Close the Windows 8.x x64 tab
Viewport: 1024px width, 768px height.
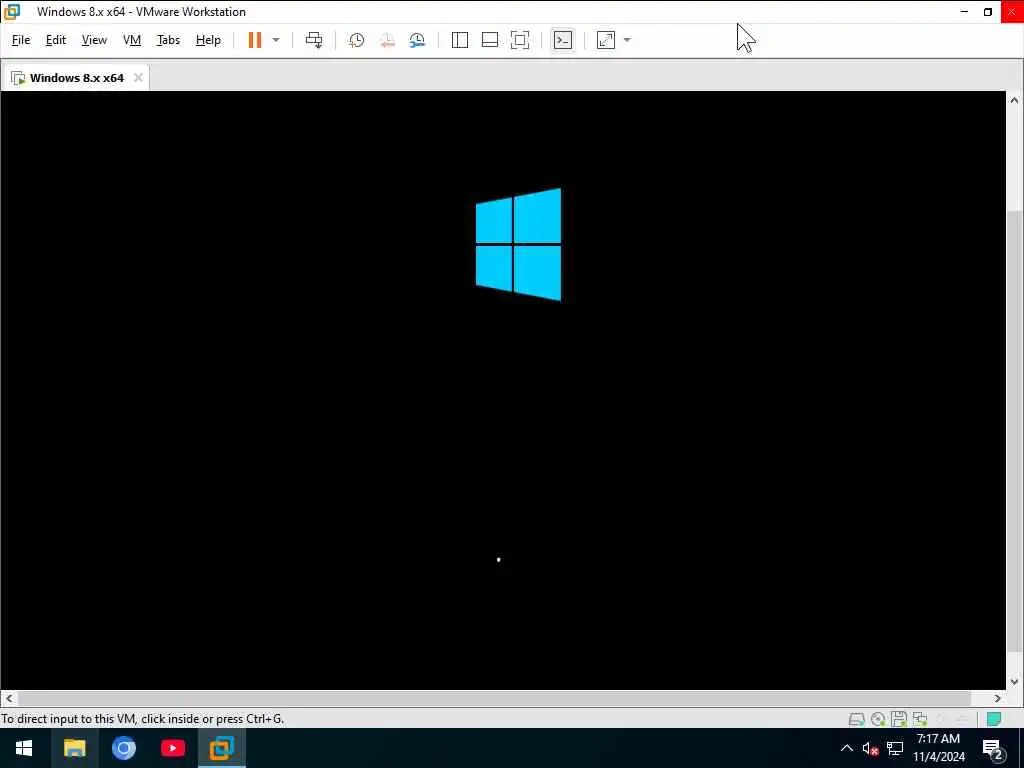click(138, 78)
